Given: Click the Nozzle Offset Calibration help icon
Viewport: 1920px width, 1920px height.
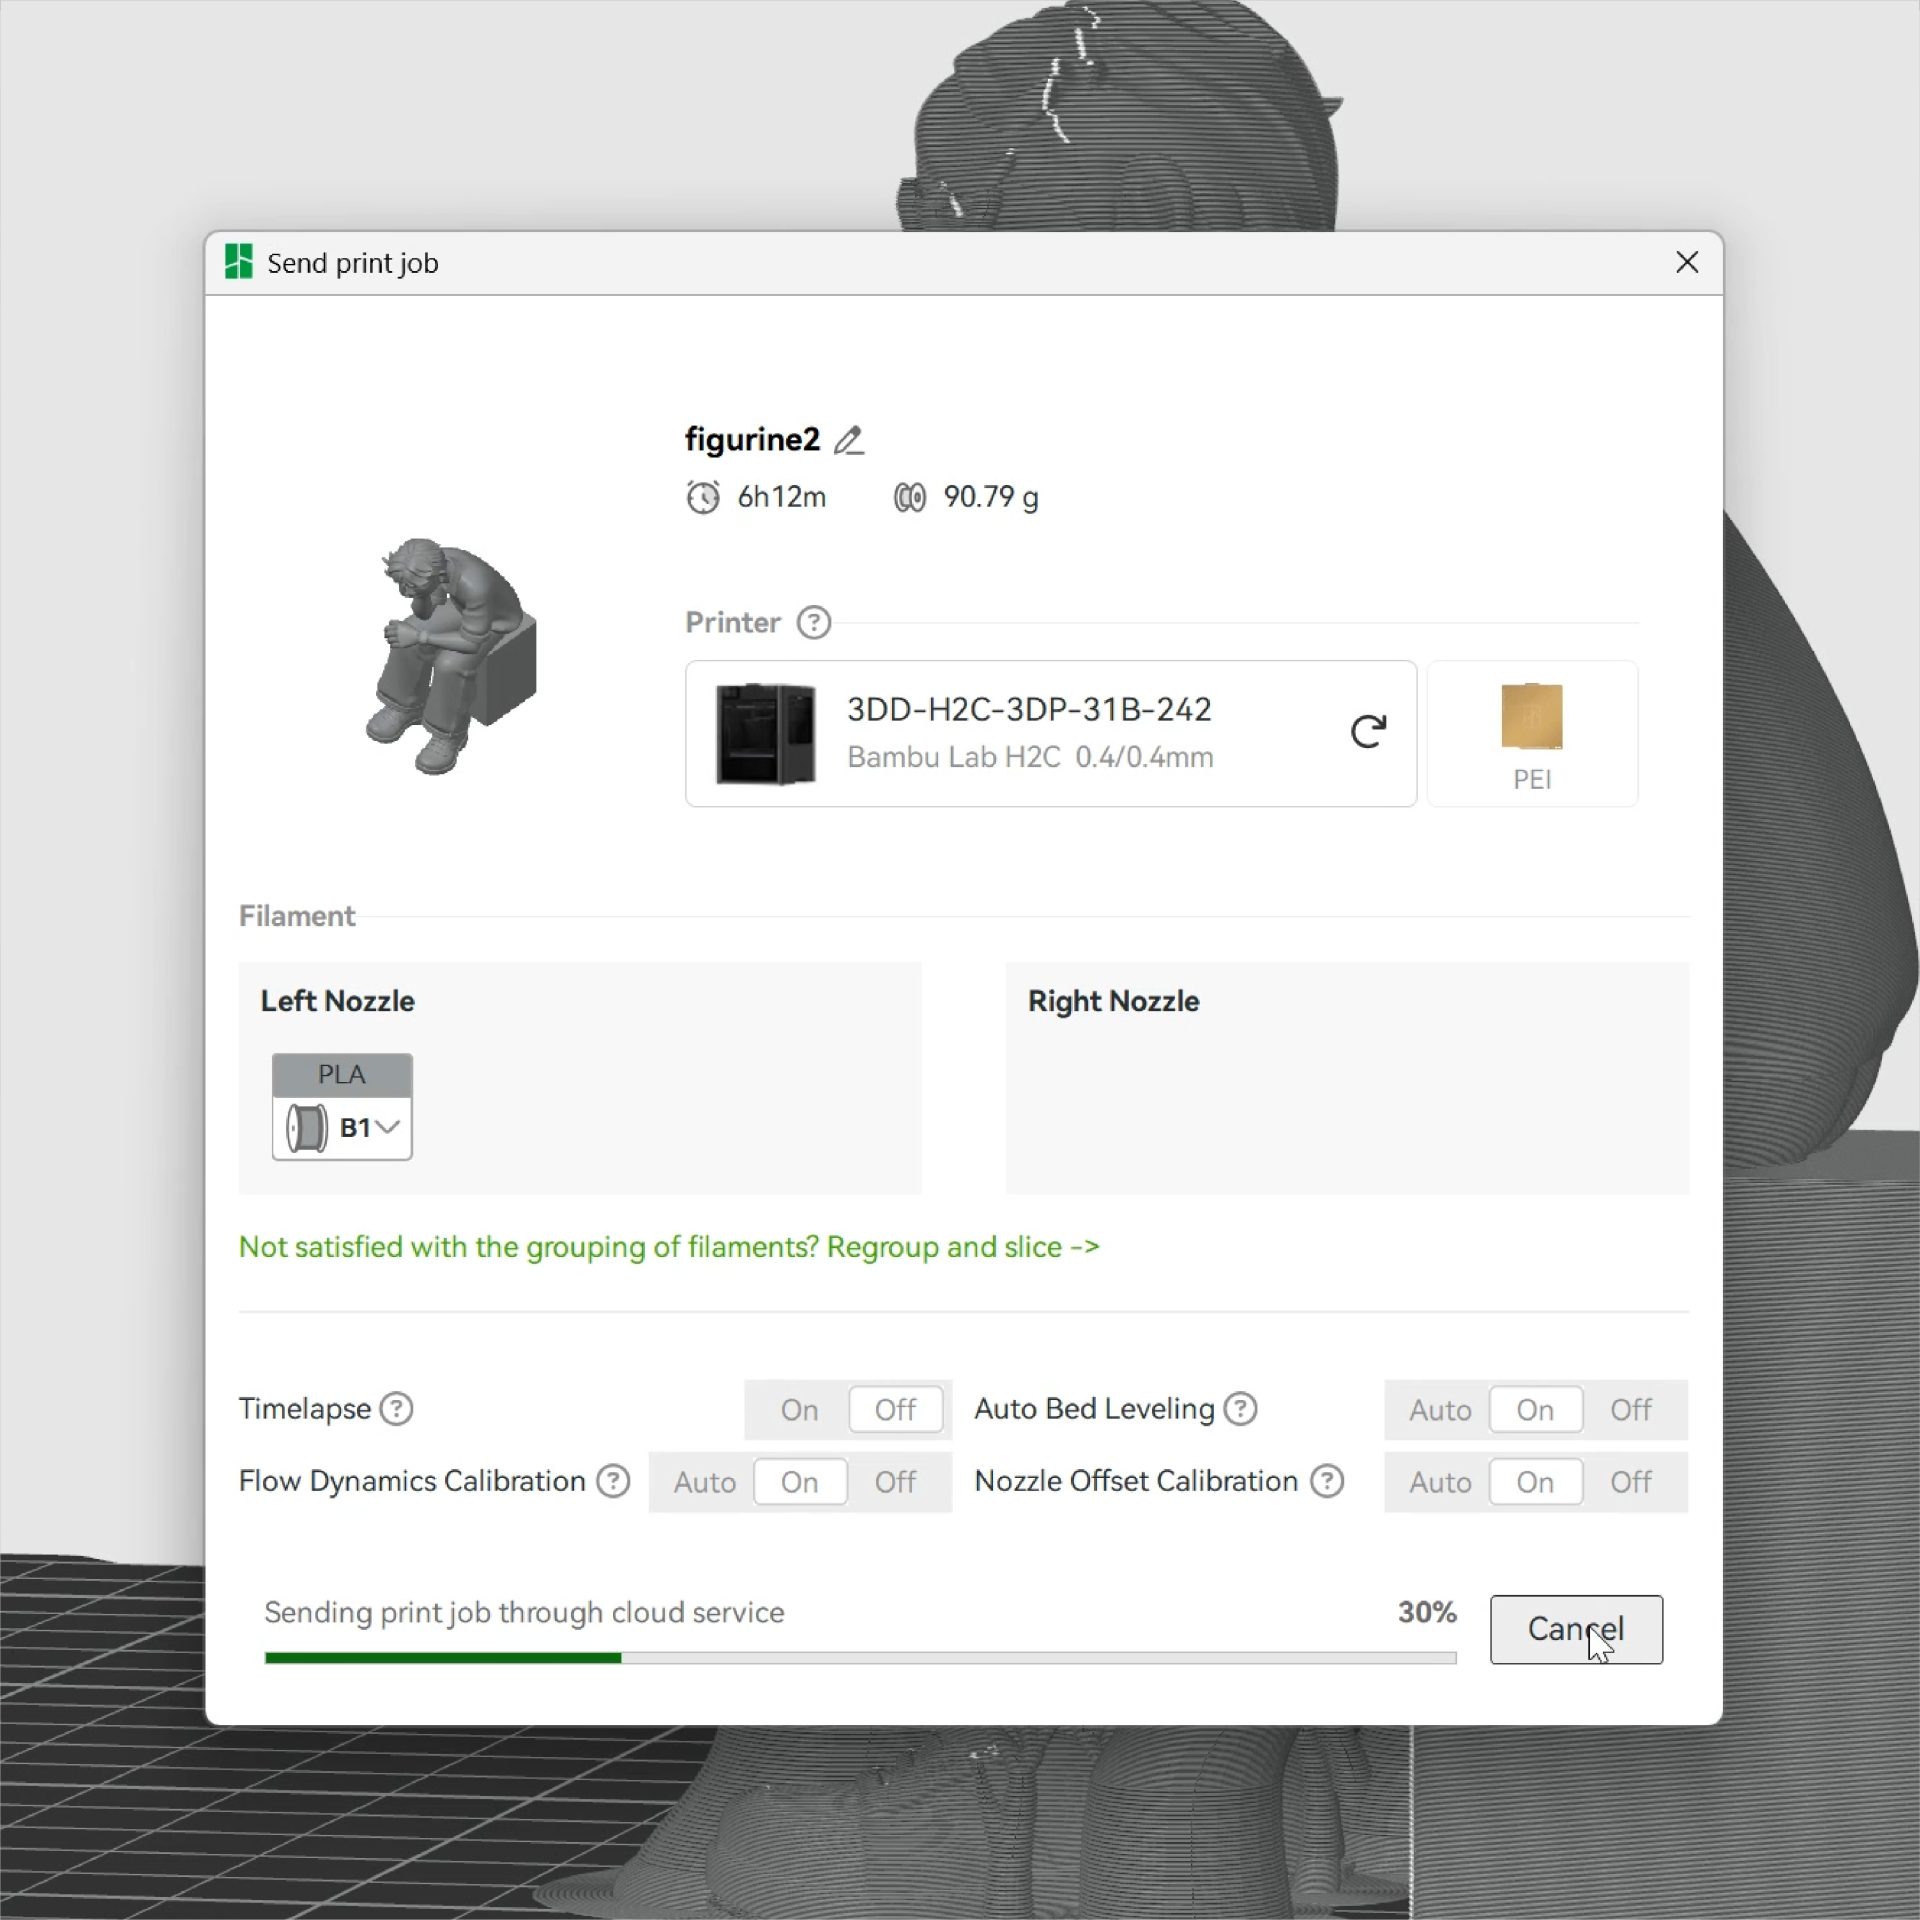Looking at the screenshot, I should pyautogui.click(x=1327, y=1481).
